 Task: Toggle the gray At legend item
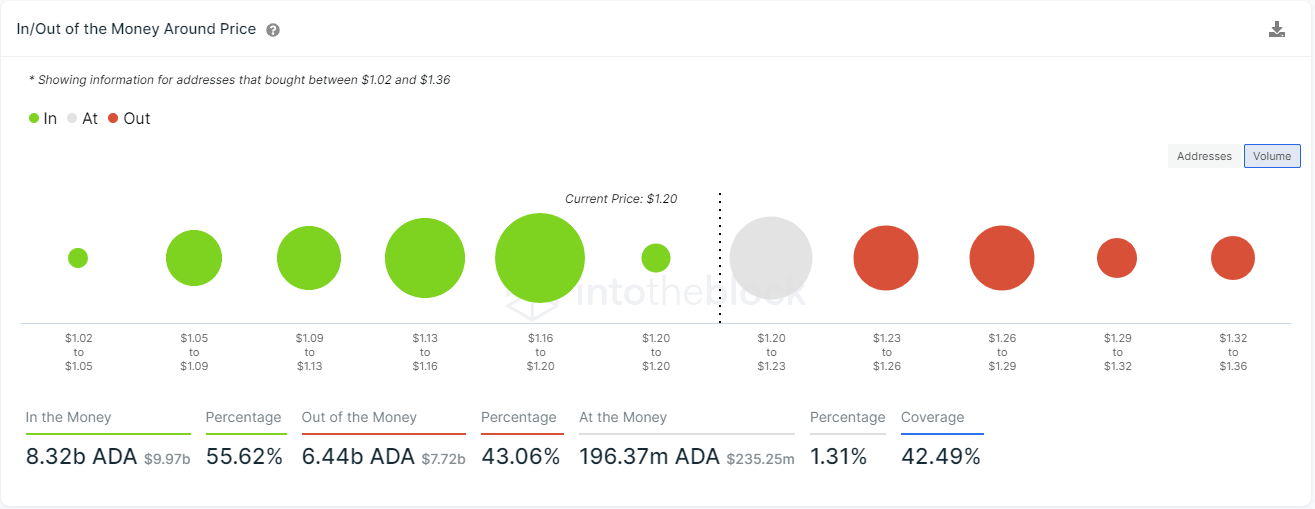82,118
